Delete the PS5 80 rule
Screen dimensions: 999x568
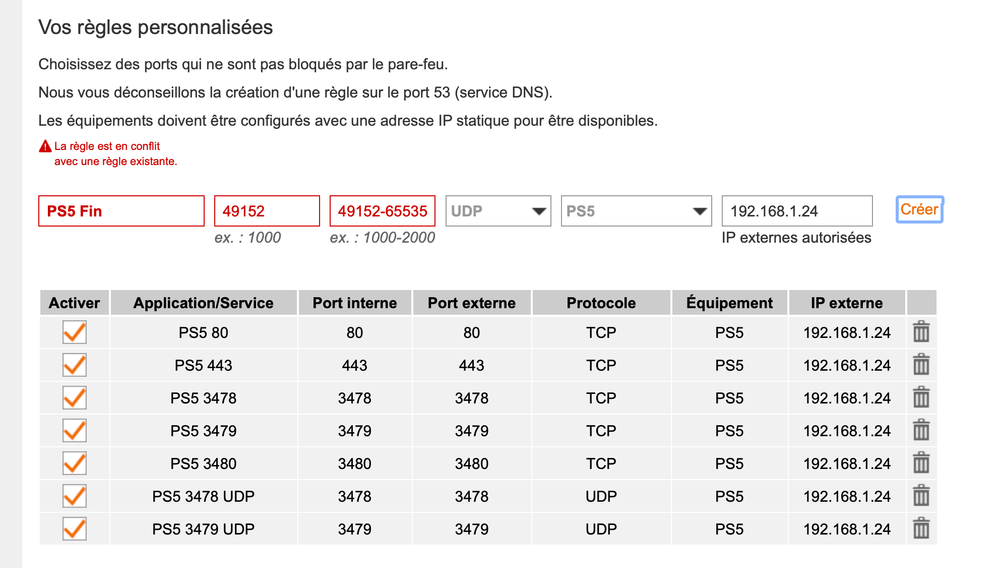[x=921, y=332]
